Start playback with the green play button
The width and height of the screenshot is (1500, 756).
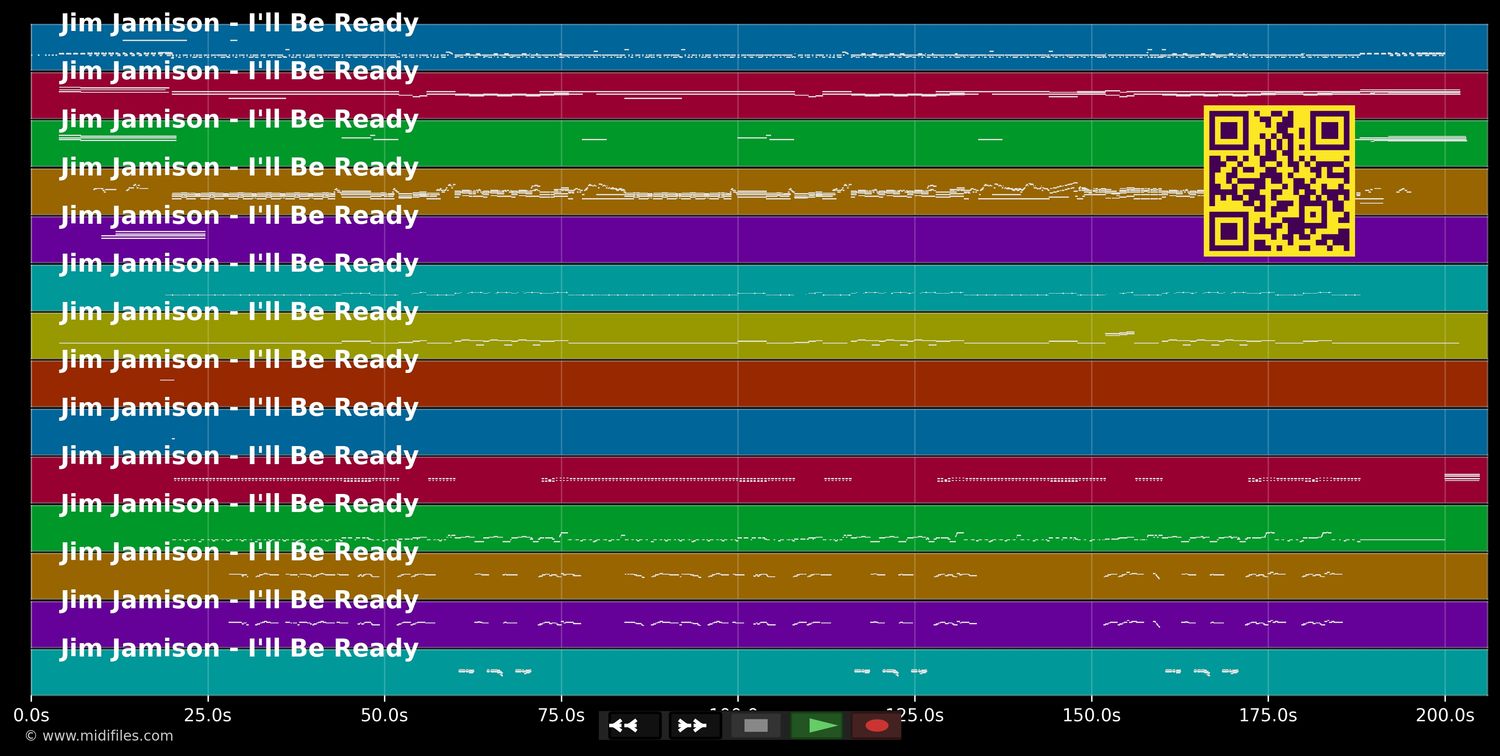click(817, 726)
